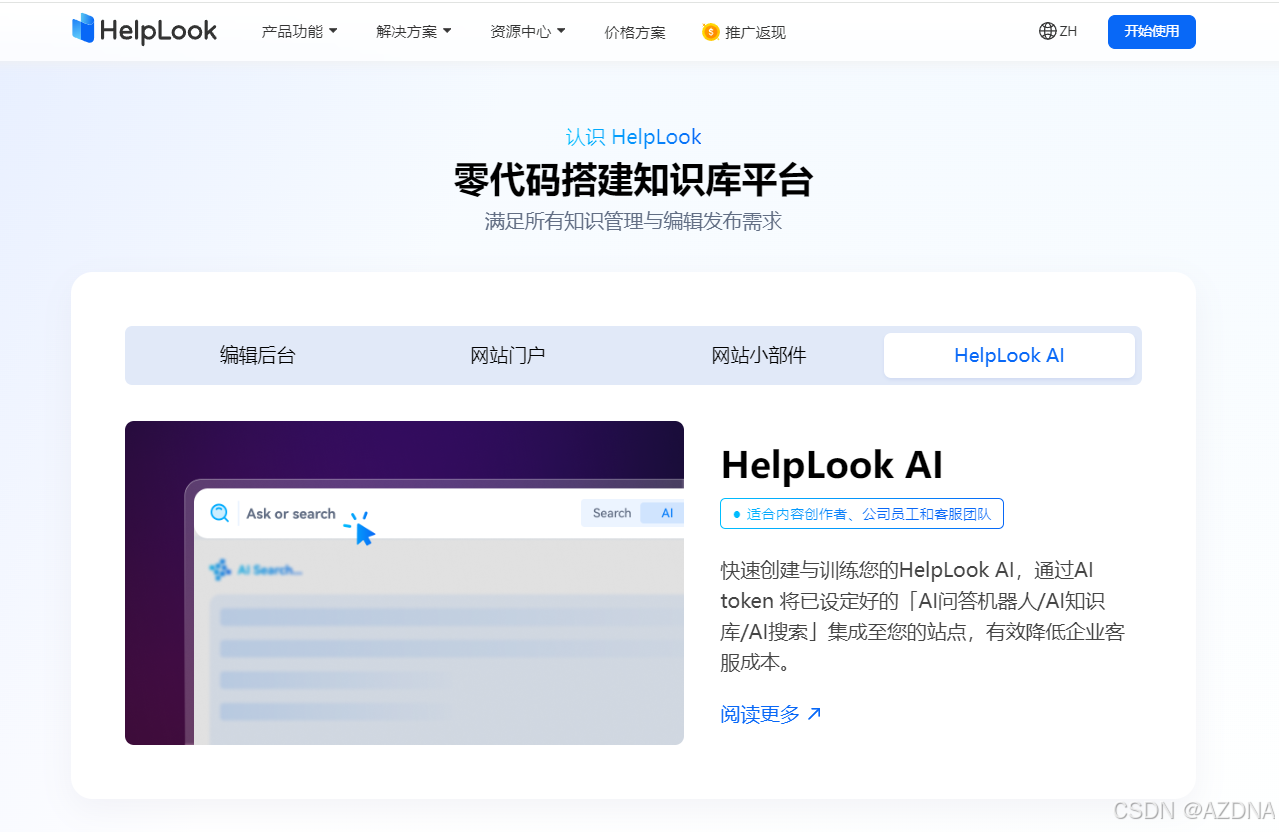This screenshot has height=832, width=1279.
Task: Click the Ask or search field
Action: pos(291,514)
